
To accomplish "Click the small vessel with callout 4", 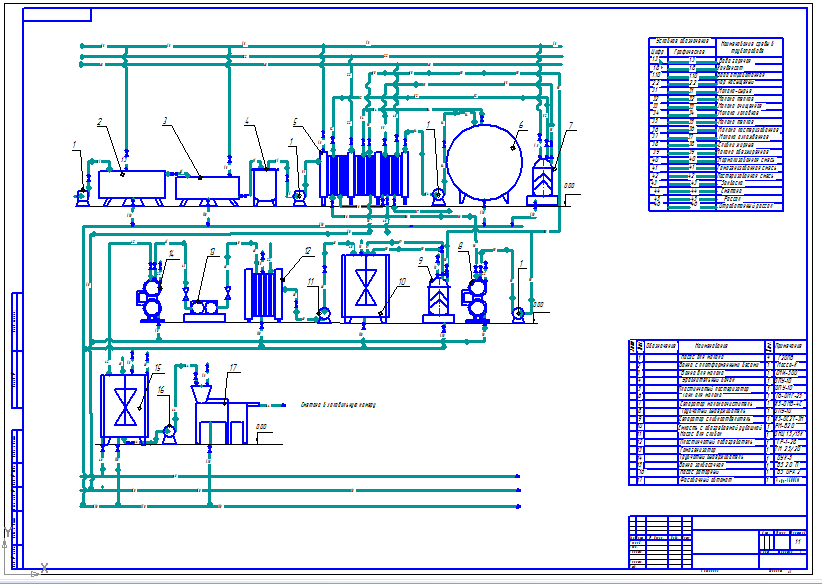I will click(265, 185).
